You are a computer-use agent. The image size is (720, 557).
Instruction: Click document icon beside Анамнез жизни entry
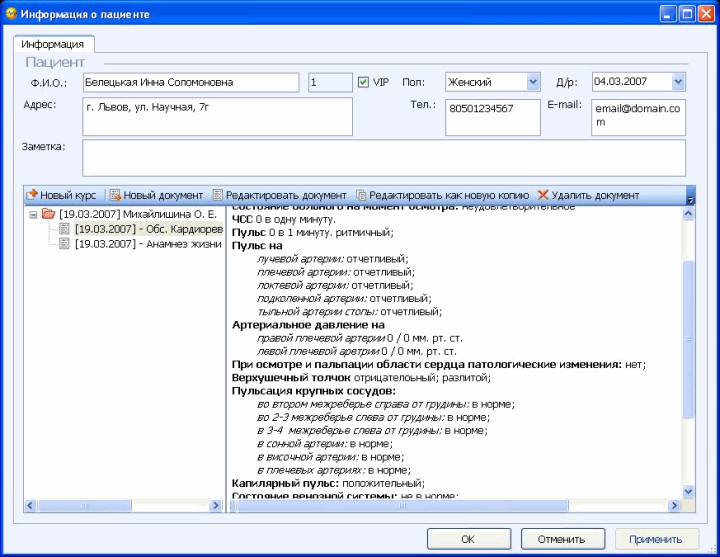pyautogui.click(x=65, y=243)
